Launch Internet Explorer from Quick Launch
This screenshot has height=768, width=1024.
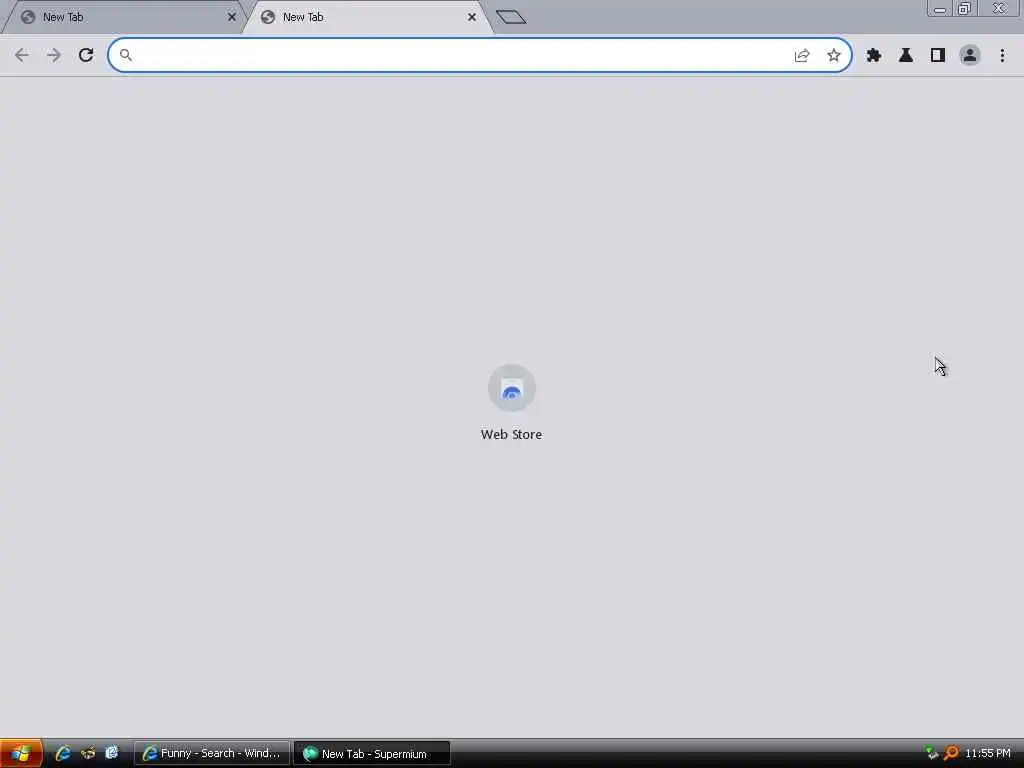[63, 754]
